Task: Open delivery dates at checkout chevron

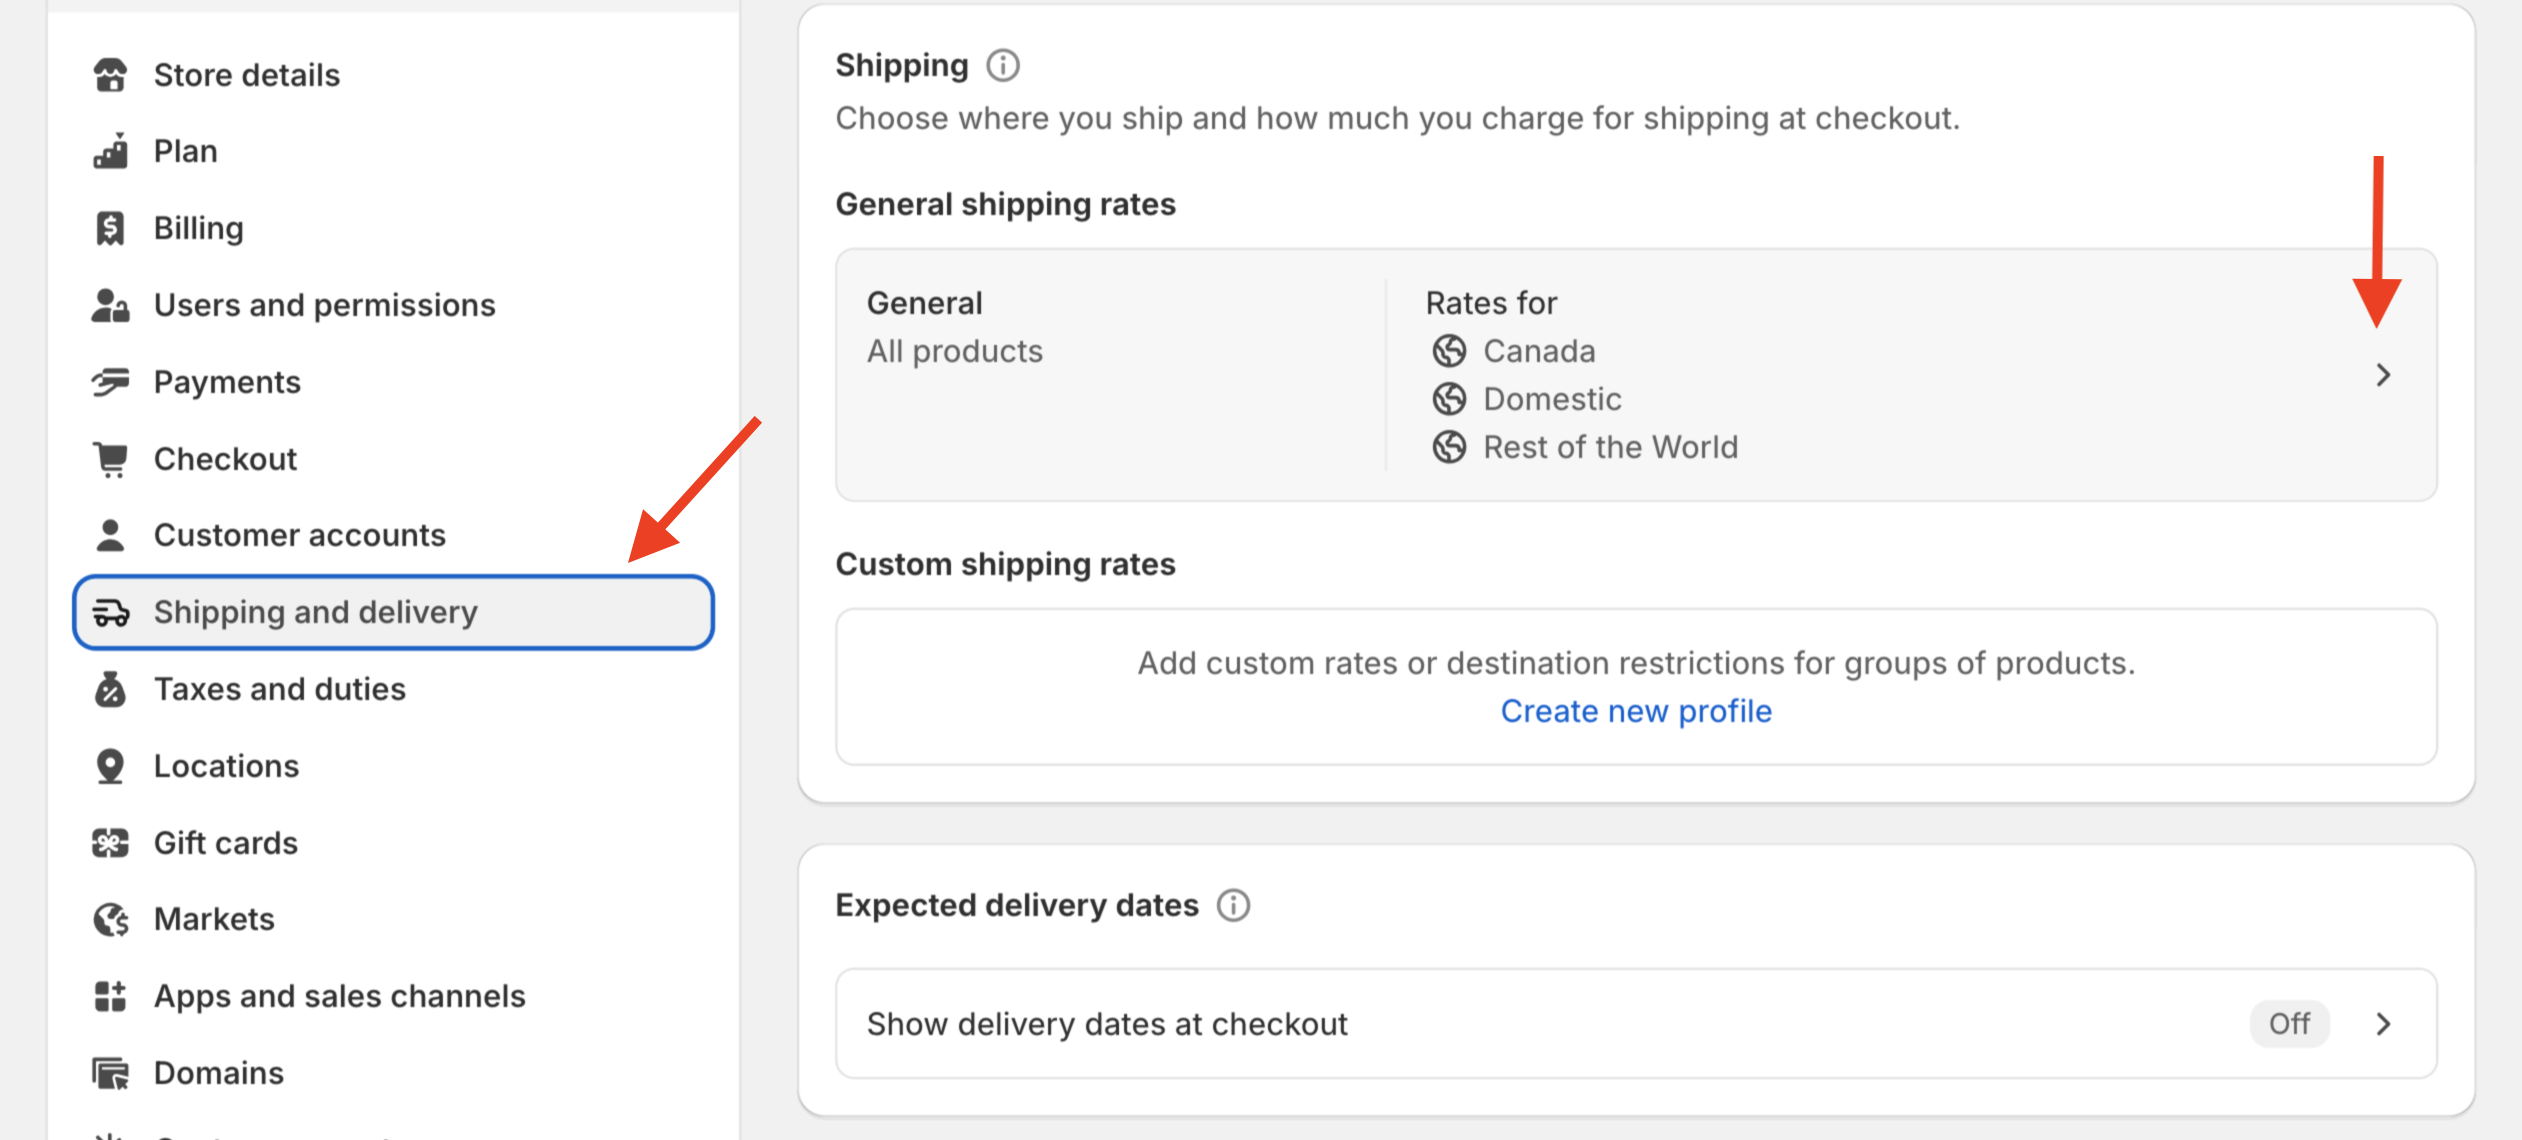Action: click(x=2383, y=1024)
